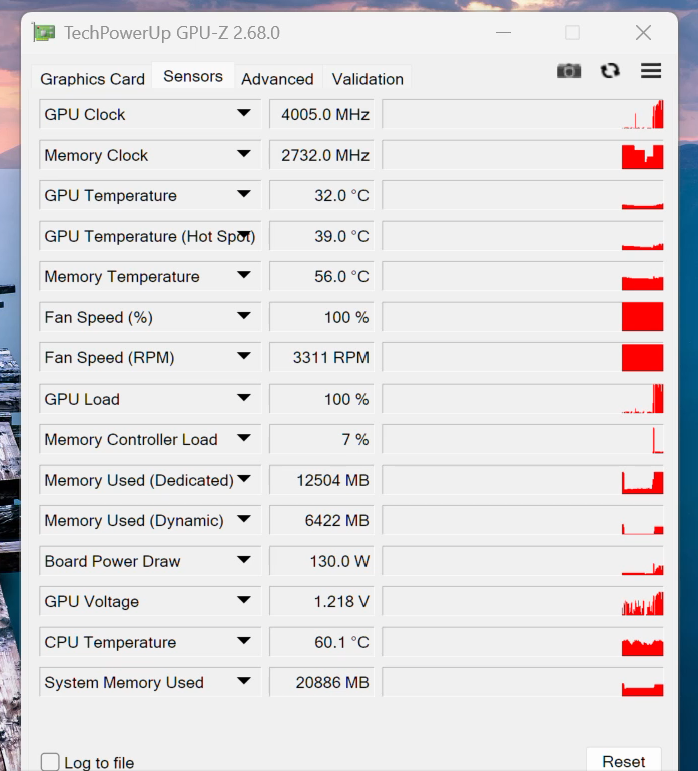Click the 56.0 °C memory temperature value
The width and height of the screenshot is (698, 771).
coord(322,276)
